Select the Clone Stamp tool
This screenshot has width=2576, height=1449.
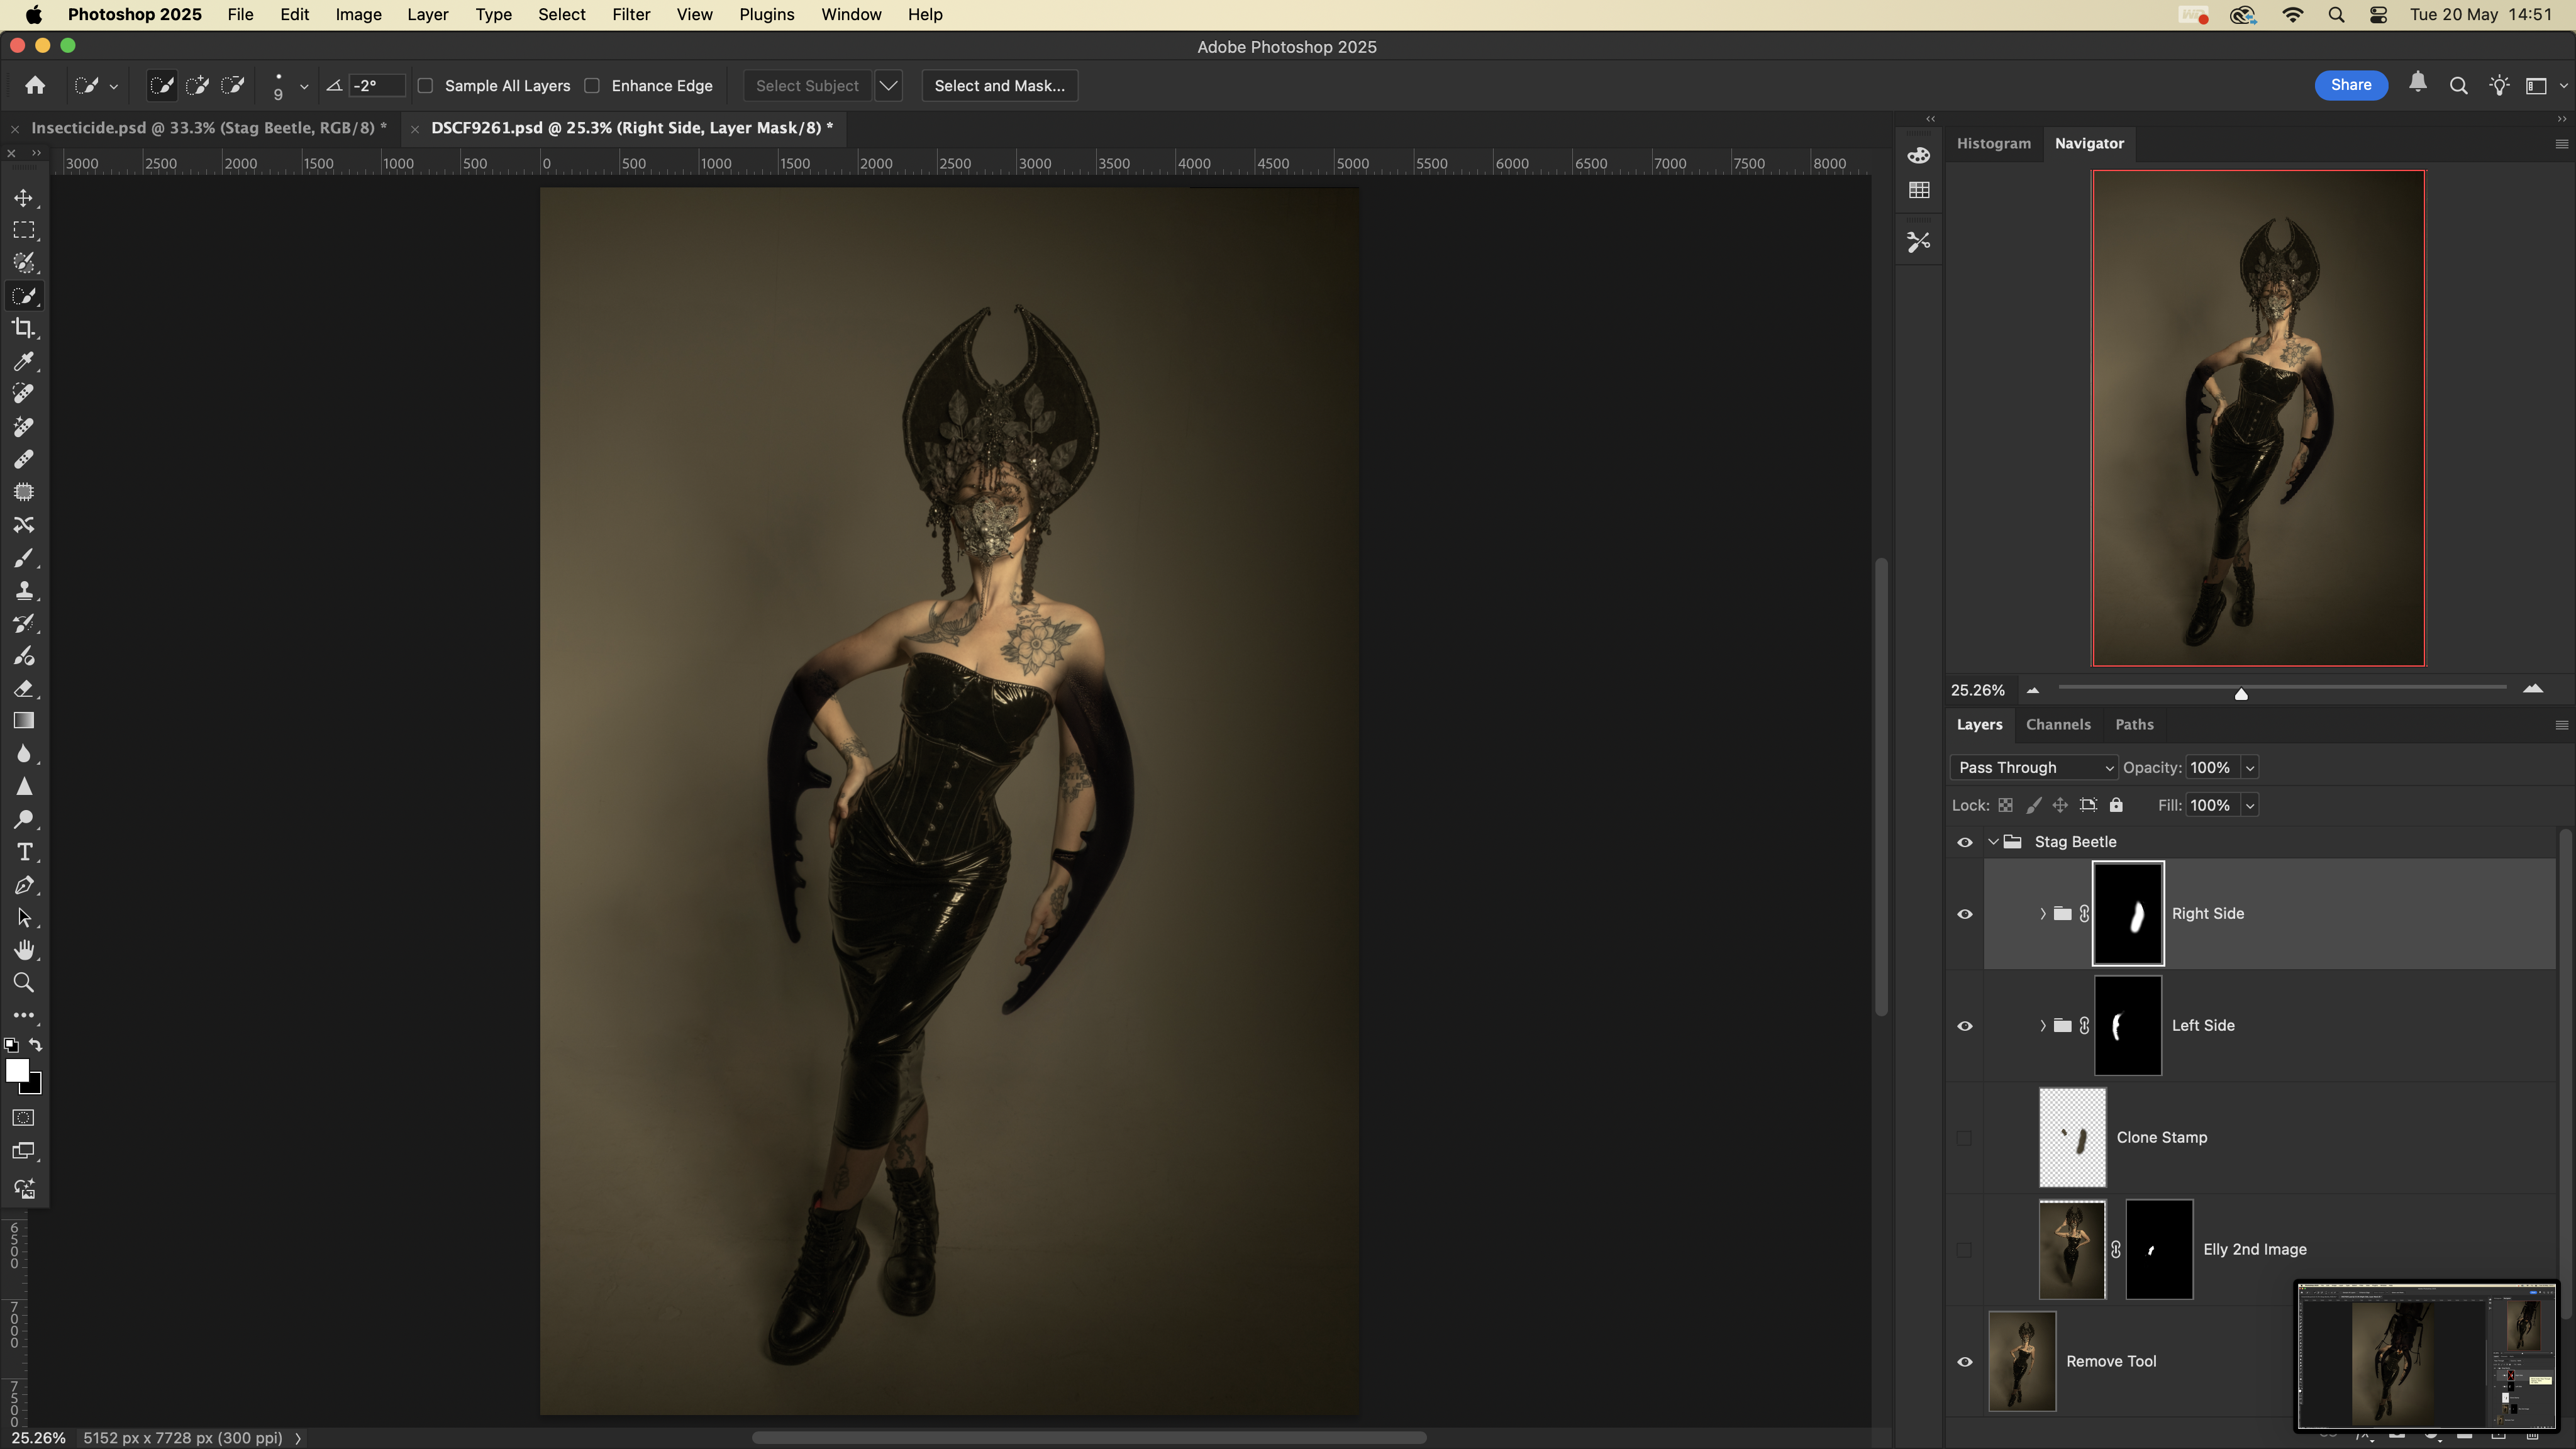coord(24,590)
